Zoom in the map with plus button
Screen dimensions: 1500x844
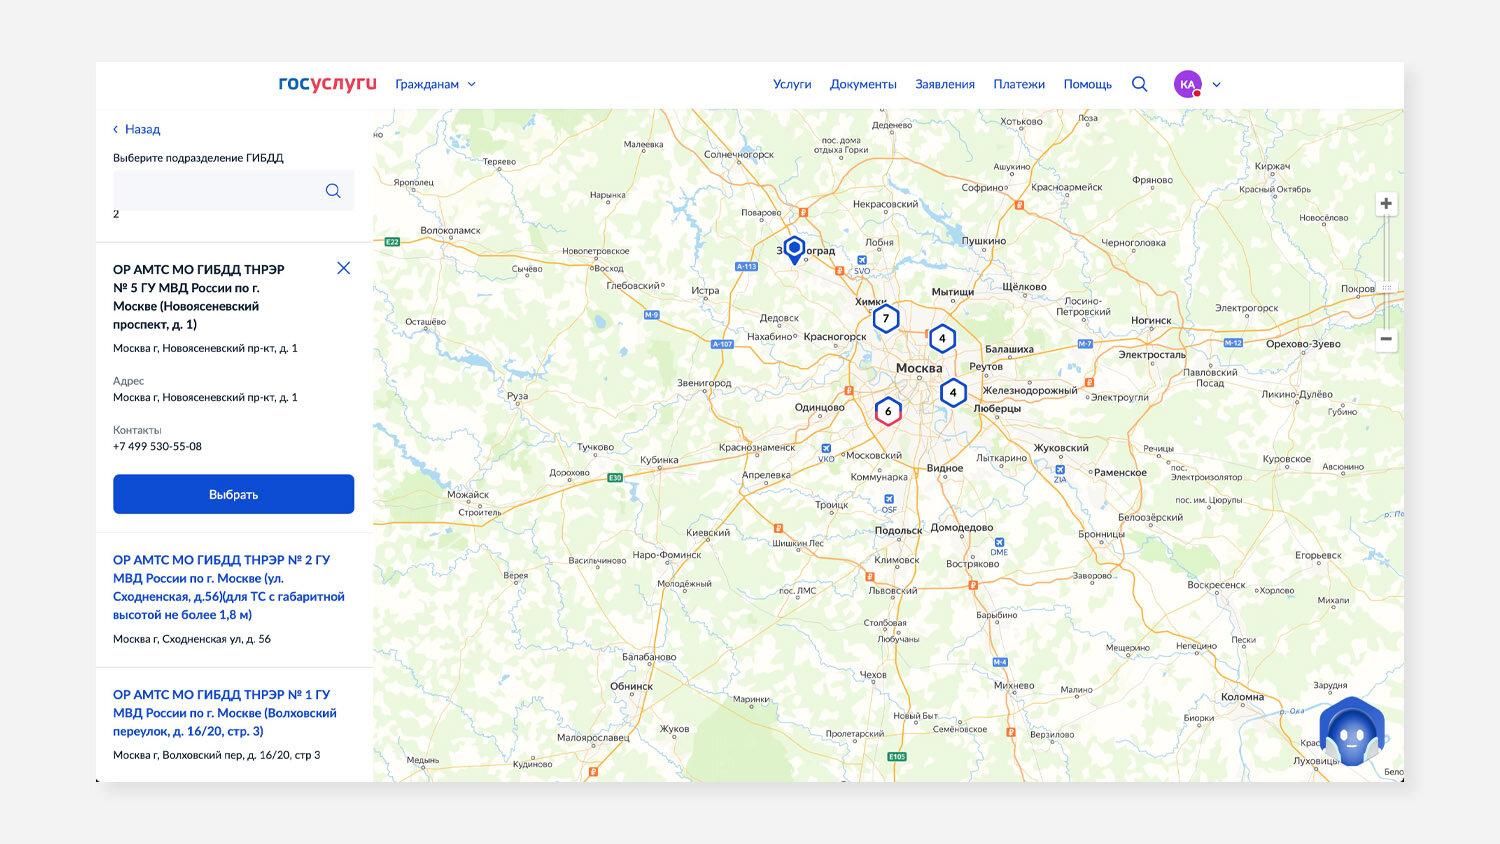click(x=1386, y=204)
